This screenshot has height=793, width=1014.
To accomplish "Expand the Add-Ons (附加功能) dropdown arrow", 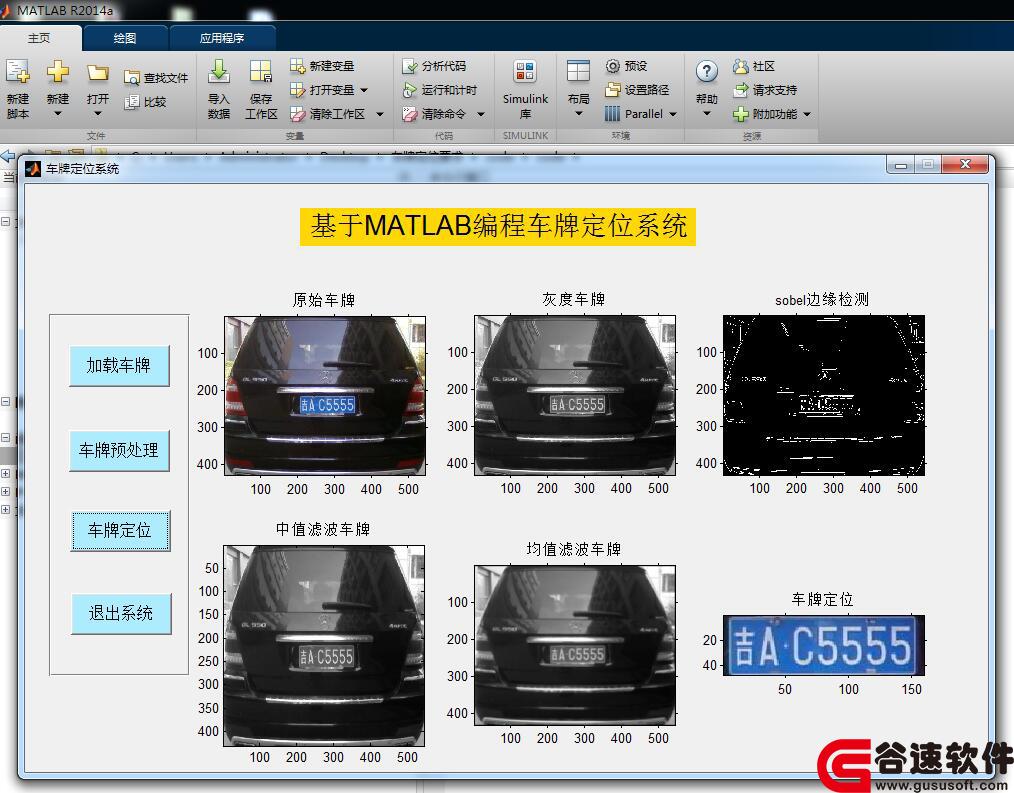I will 807,114.
